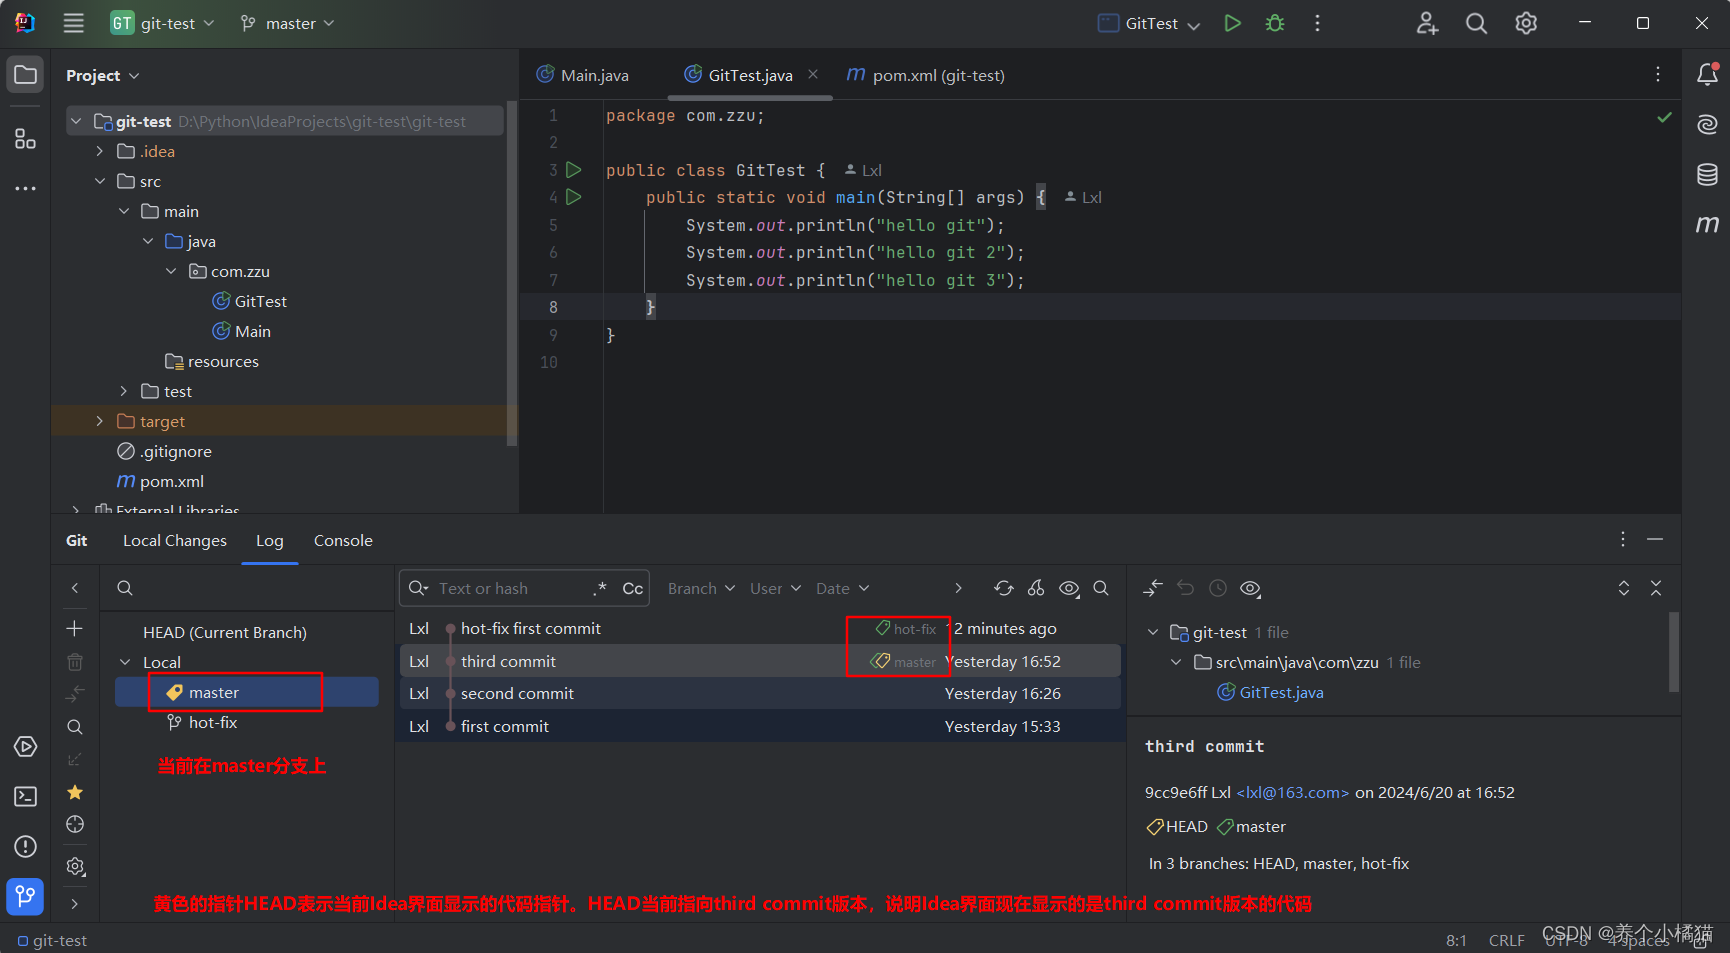The height and width of the screenshot is (953, 1730).
Task: Select the Log tab
Action: 270,540
